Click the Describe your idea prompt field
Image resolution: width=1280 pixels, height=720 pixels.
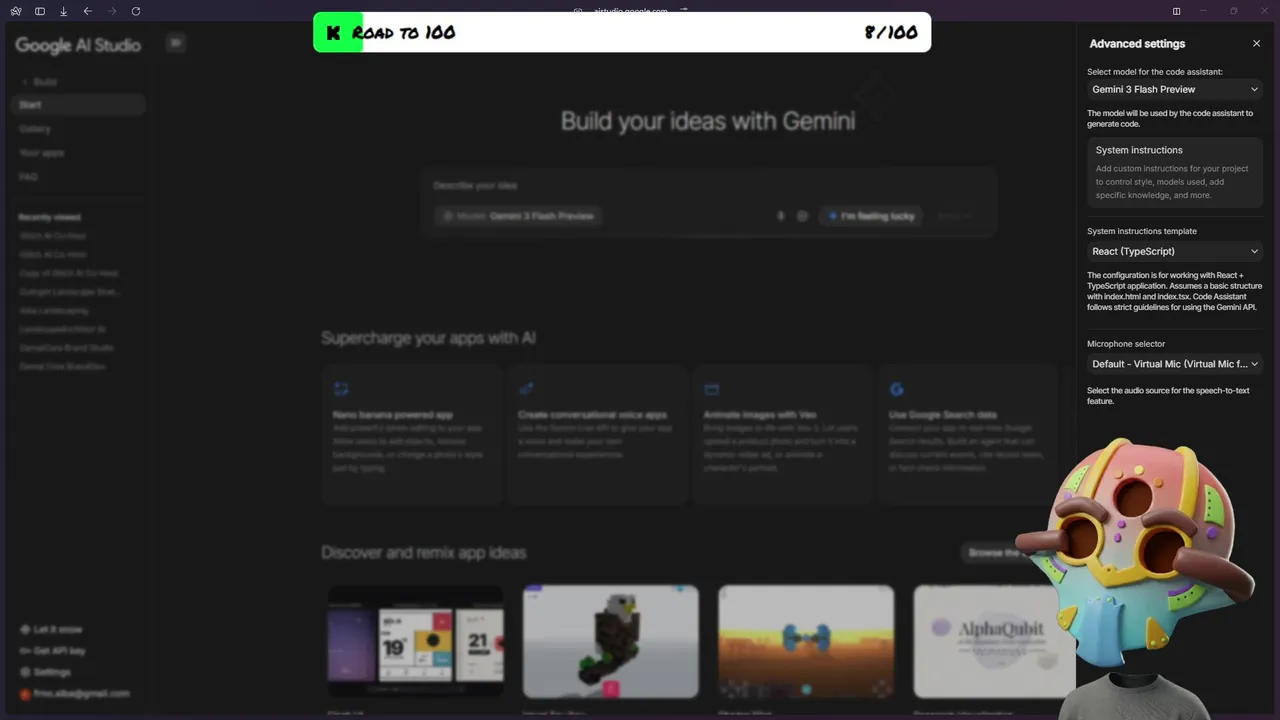tap(708, 186)
